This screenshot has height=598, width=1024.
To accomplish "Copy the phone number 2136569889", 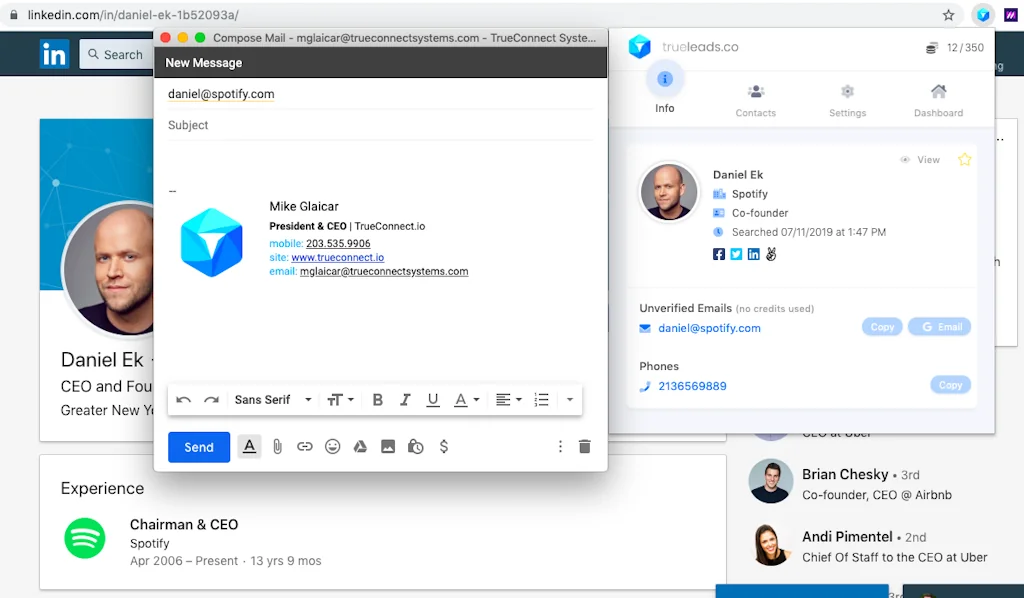I will 950,384.
